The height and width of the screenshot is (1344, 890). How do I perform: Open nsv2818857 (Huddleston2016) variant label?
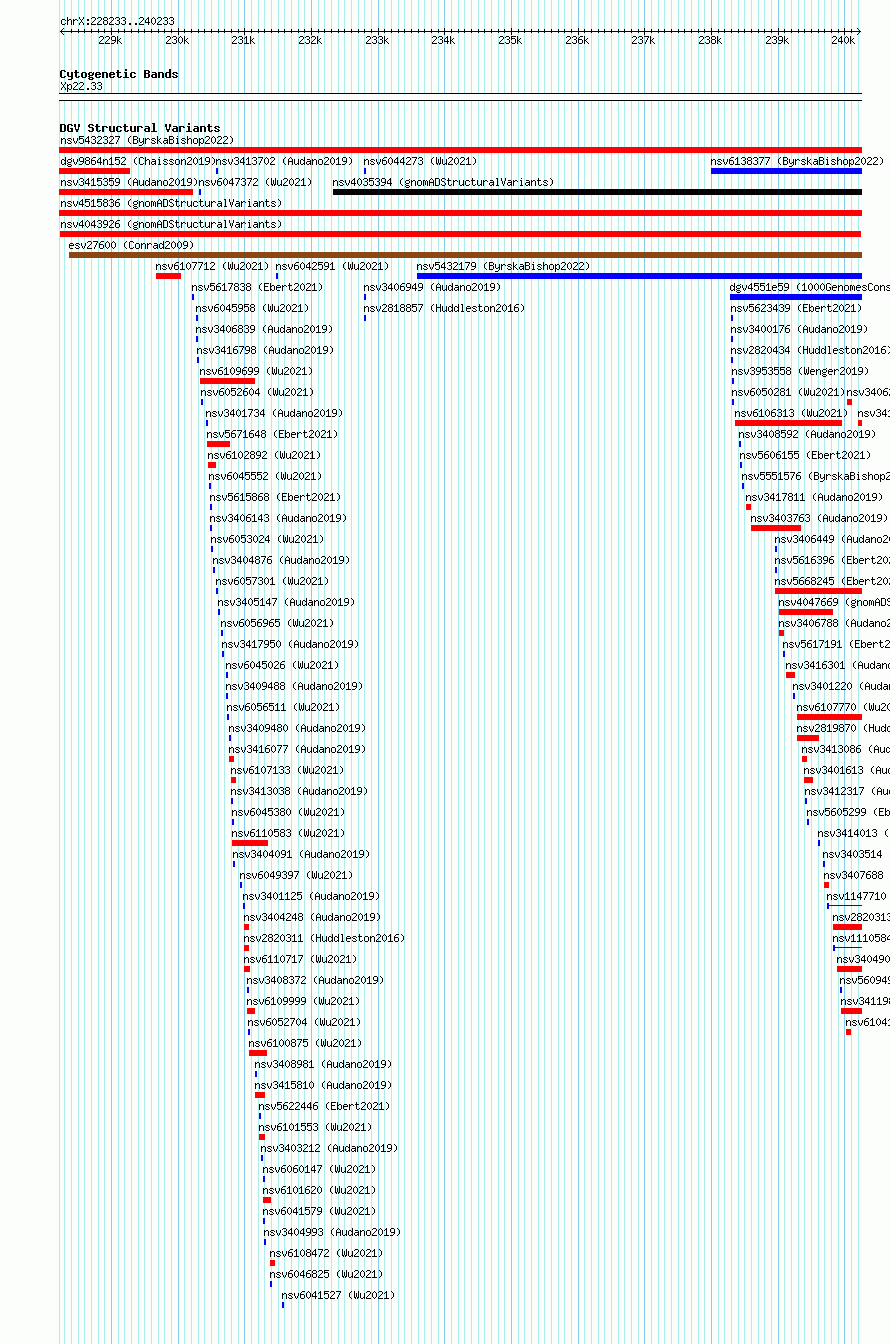[444, 308]
